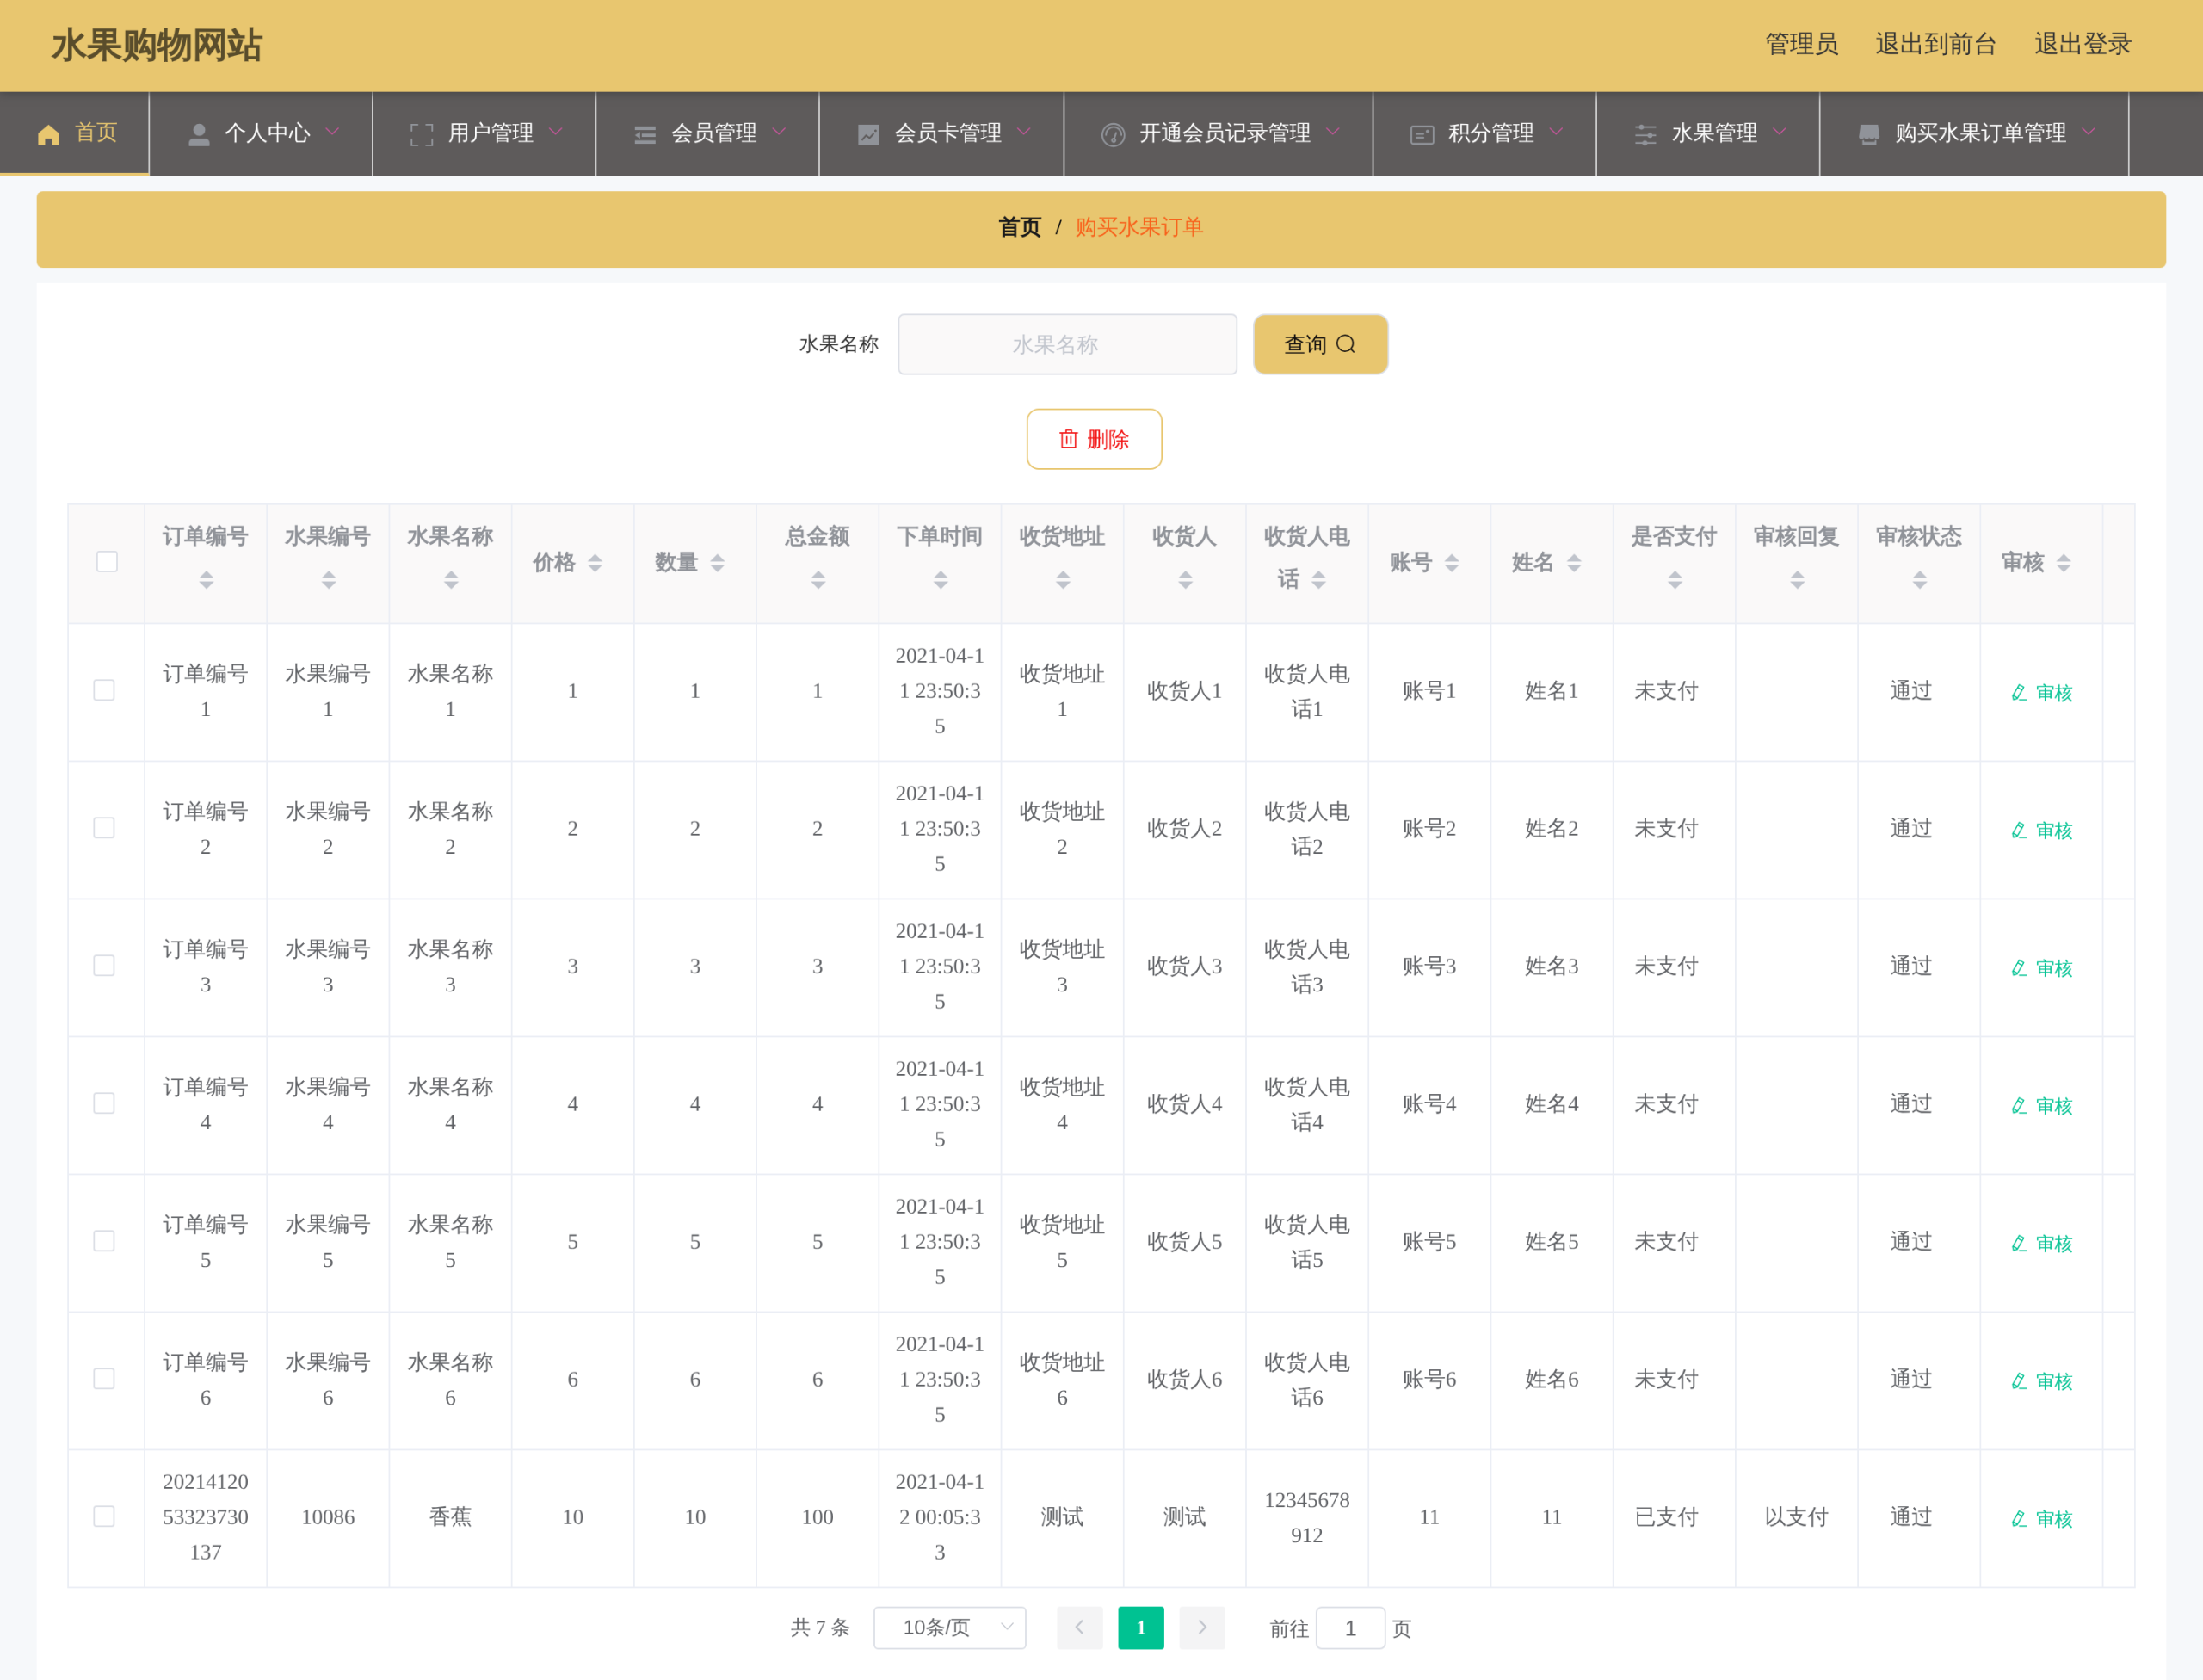Check the row for 订单编号1

click(104, 691)
